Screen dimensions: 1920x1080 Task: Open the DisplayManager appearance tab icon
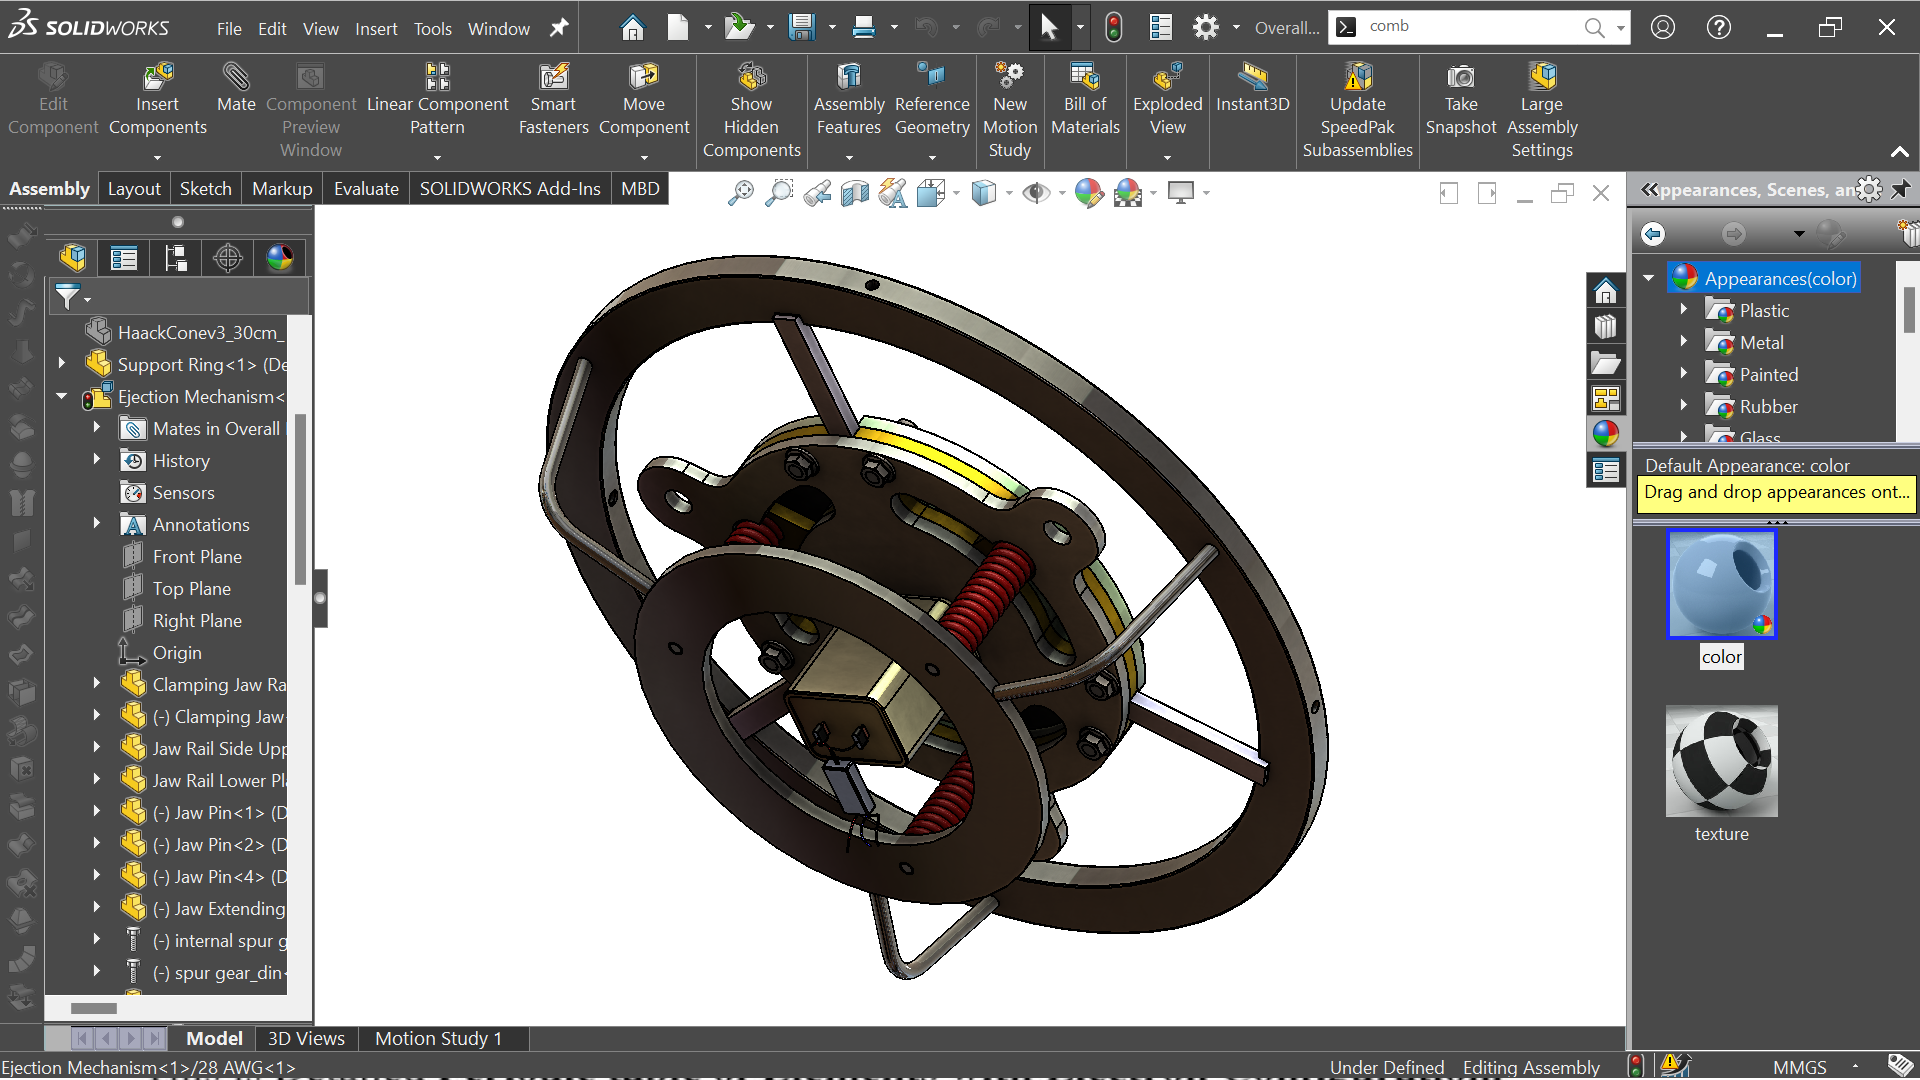coord(280,258)
